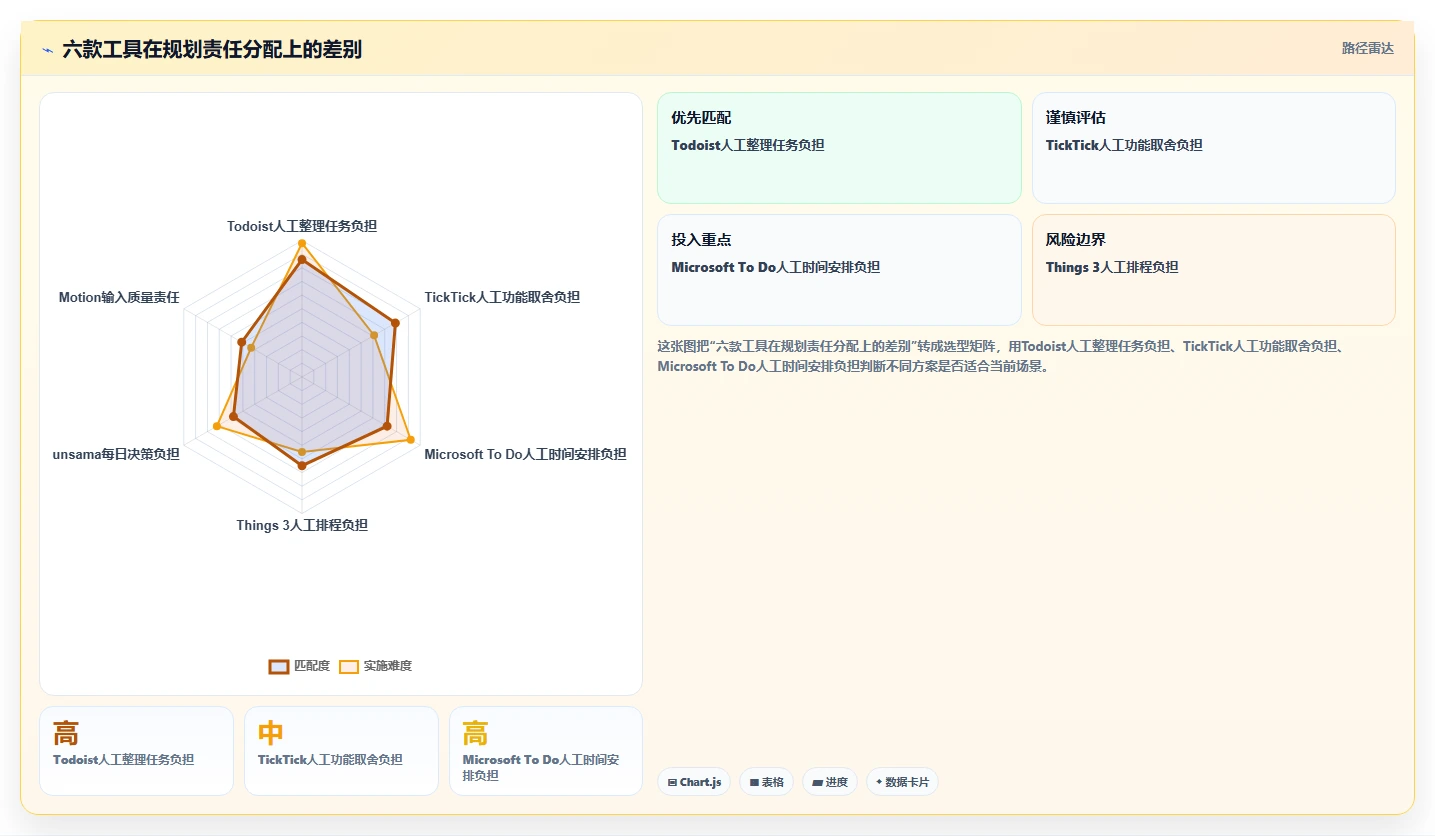Click orange 实施难度 point on unsama axis

tap(217, 427)
